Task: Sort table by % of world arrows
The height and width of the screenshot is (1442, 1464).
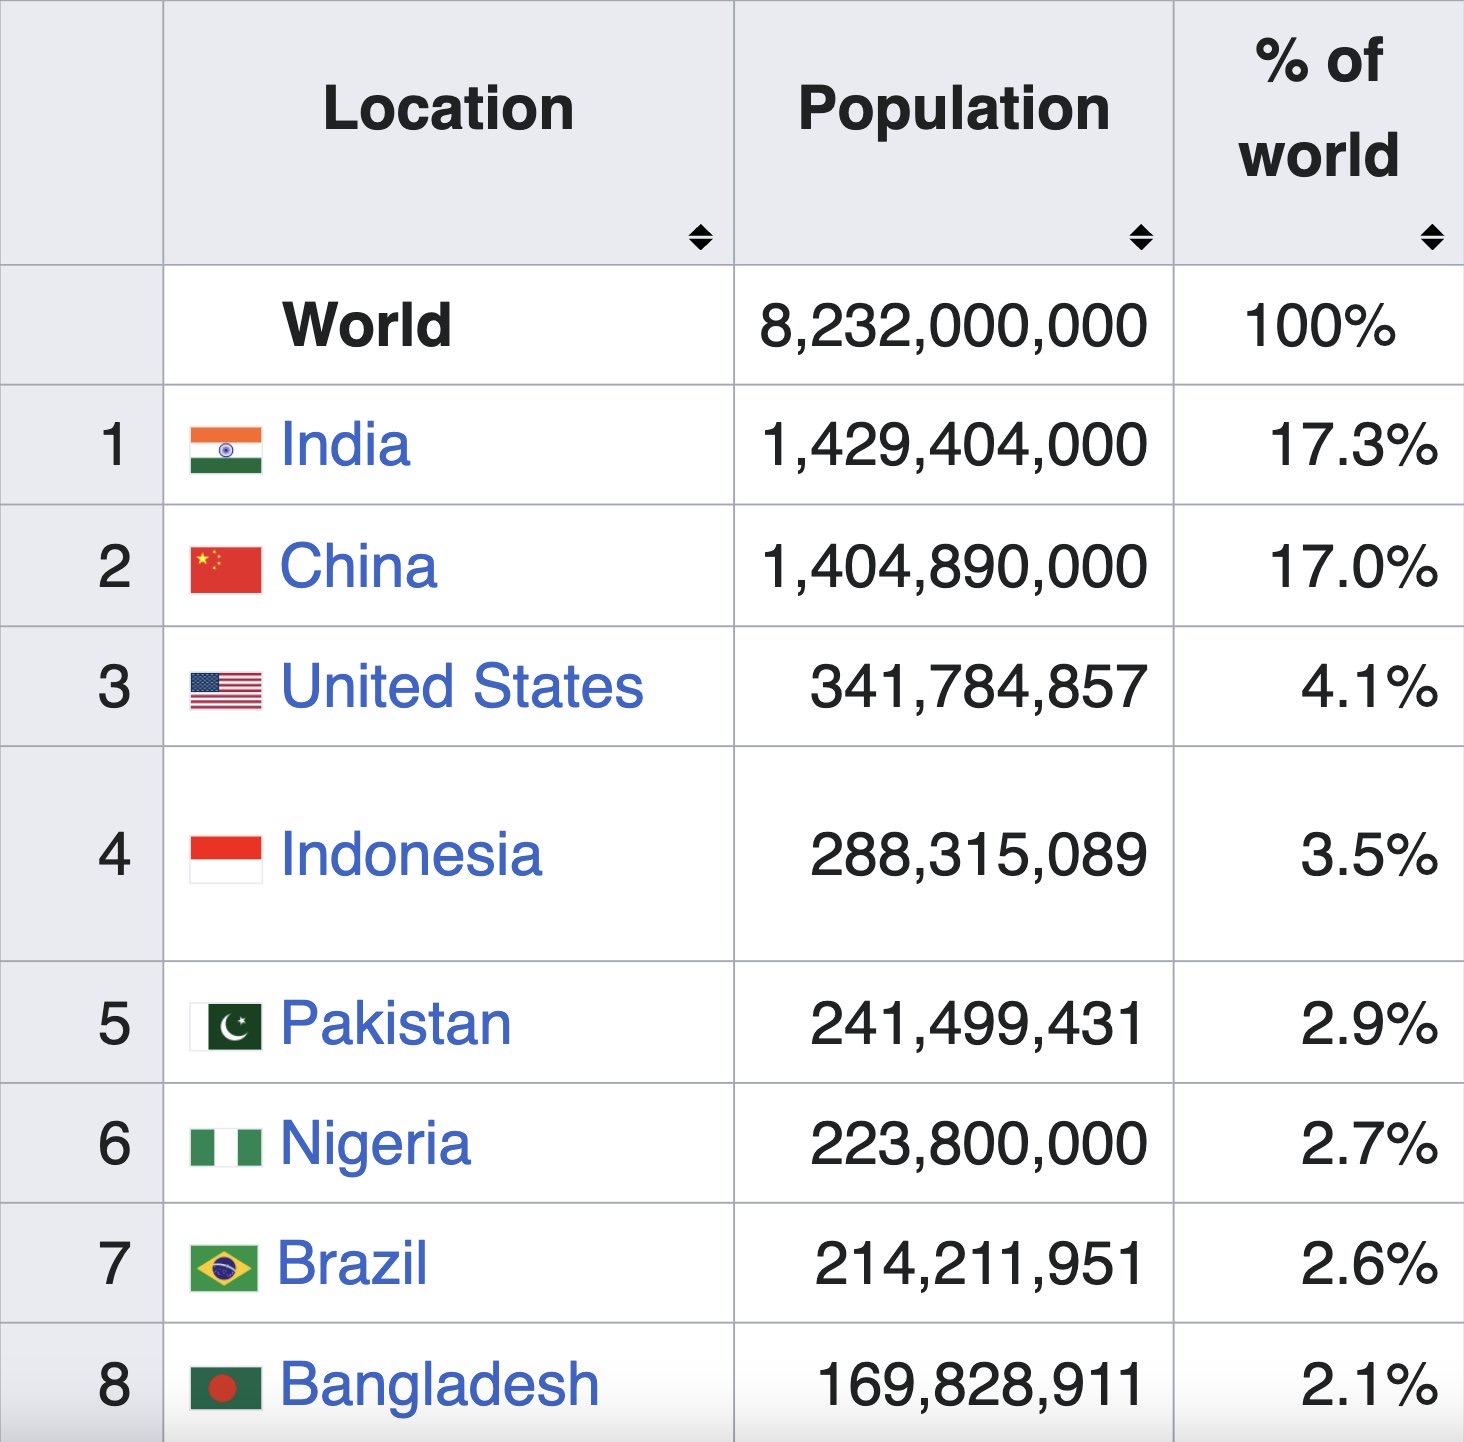Action: tap(1432, 237)
